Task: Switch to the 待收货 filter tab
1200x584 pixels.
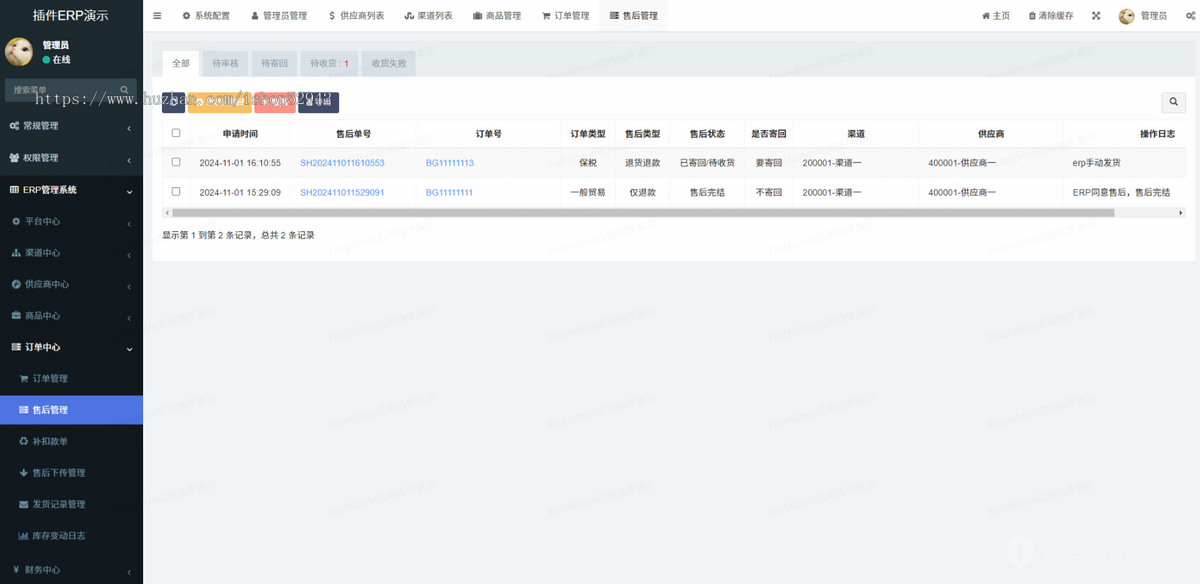Action: (329, 63)
